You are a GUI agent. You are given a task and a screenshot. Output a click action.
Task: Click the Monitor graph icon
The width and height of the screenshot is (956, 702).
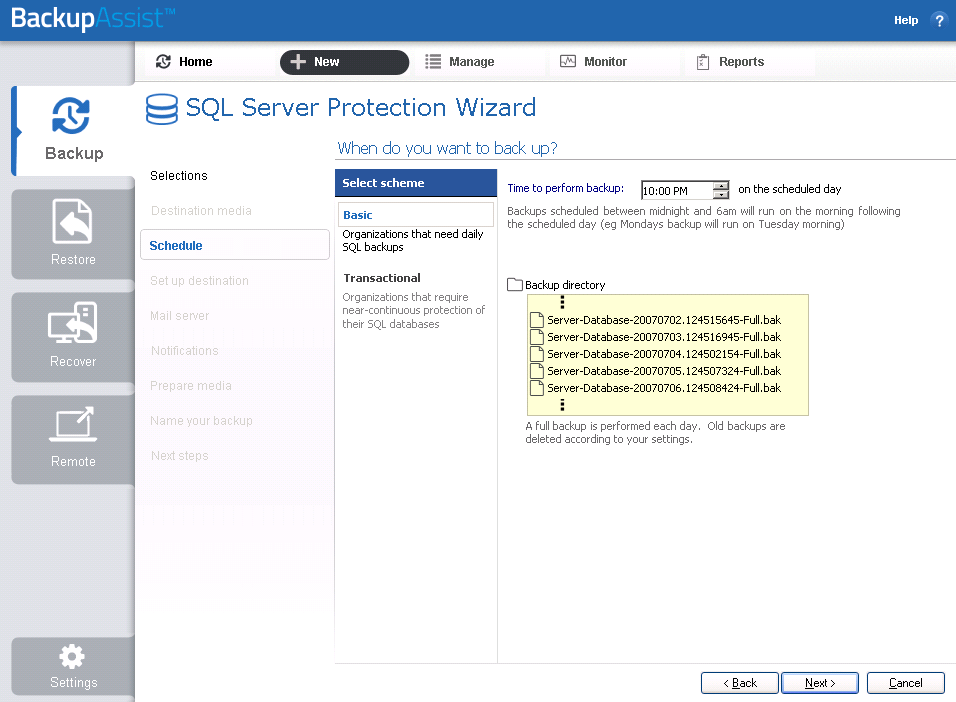coord(568,61)
